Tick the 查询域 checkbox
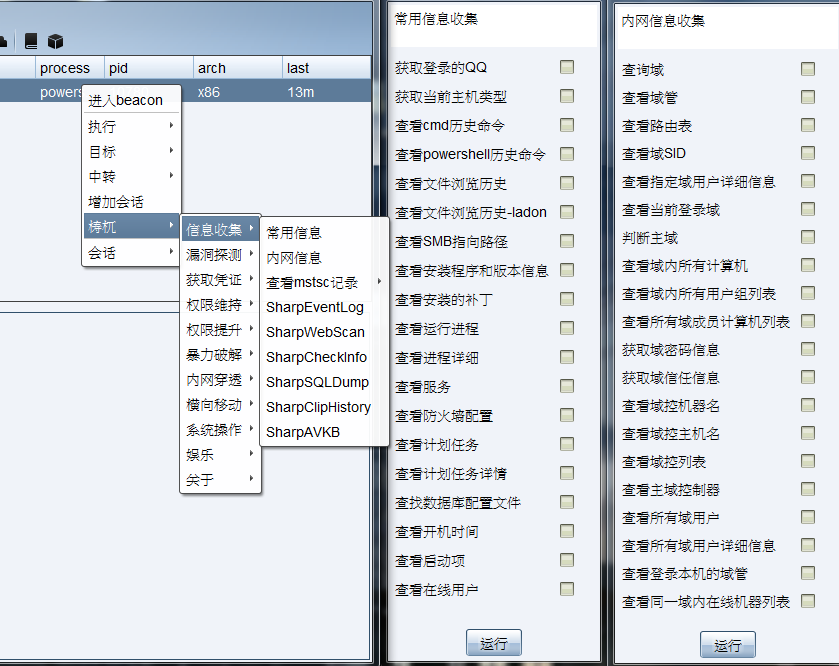839x666 pixels. point(808,69)
